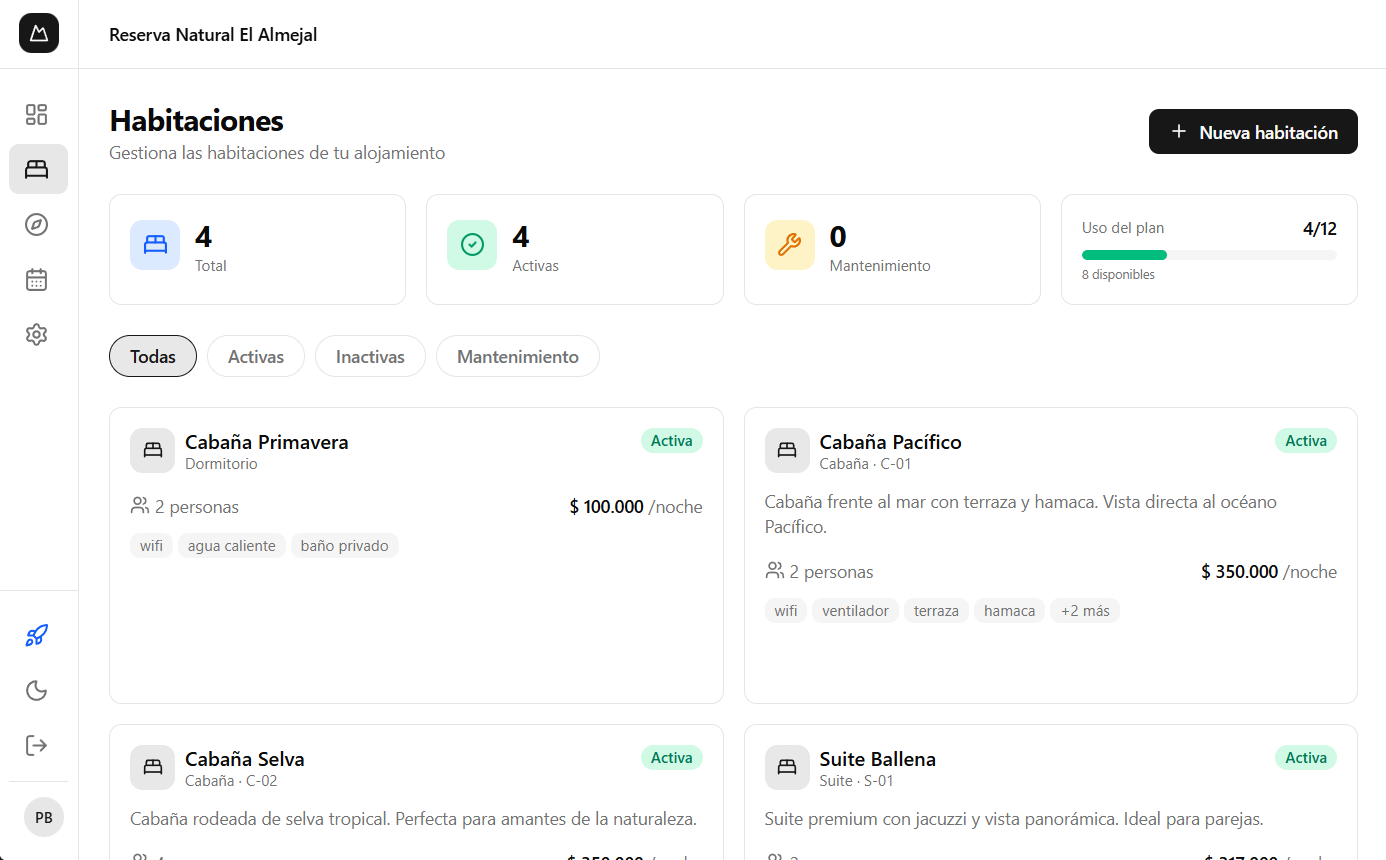Toggle dark mode with the moon icon
Viewport: 1386px width, 860px height.
[x=37, y=690]
